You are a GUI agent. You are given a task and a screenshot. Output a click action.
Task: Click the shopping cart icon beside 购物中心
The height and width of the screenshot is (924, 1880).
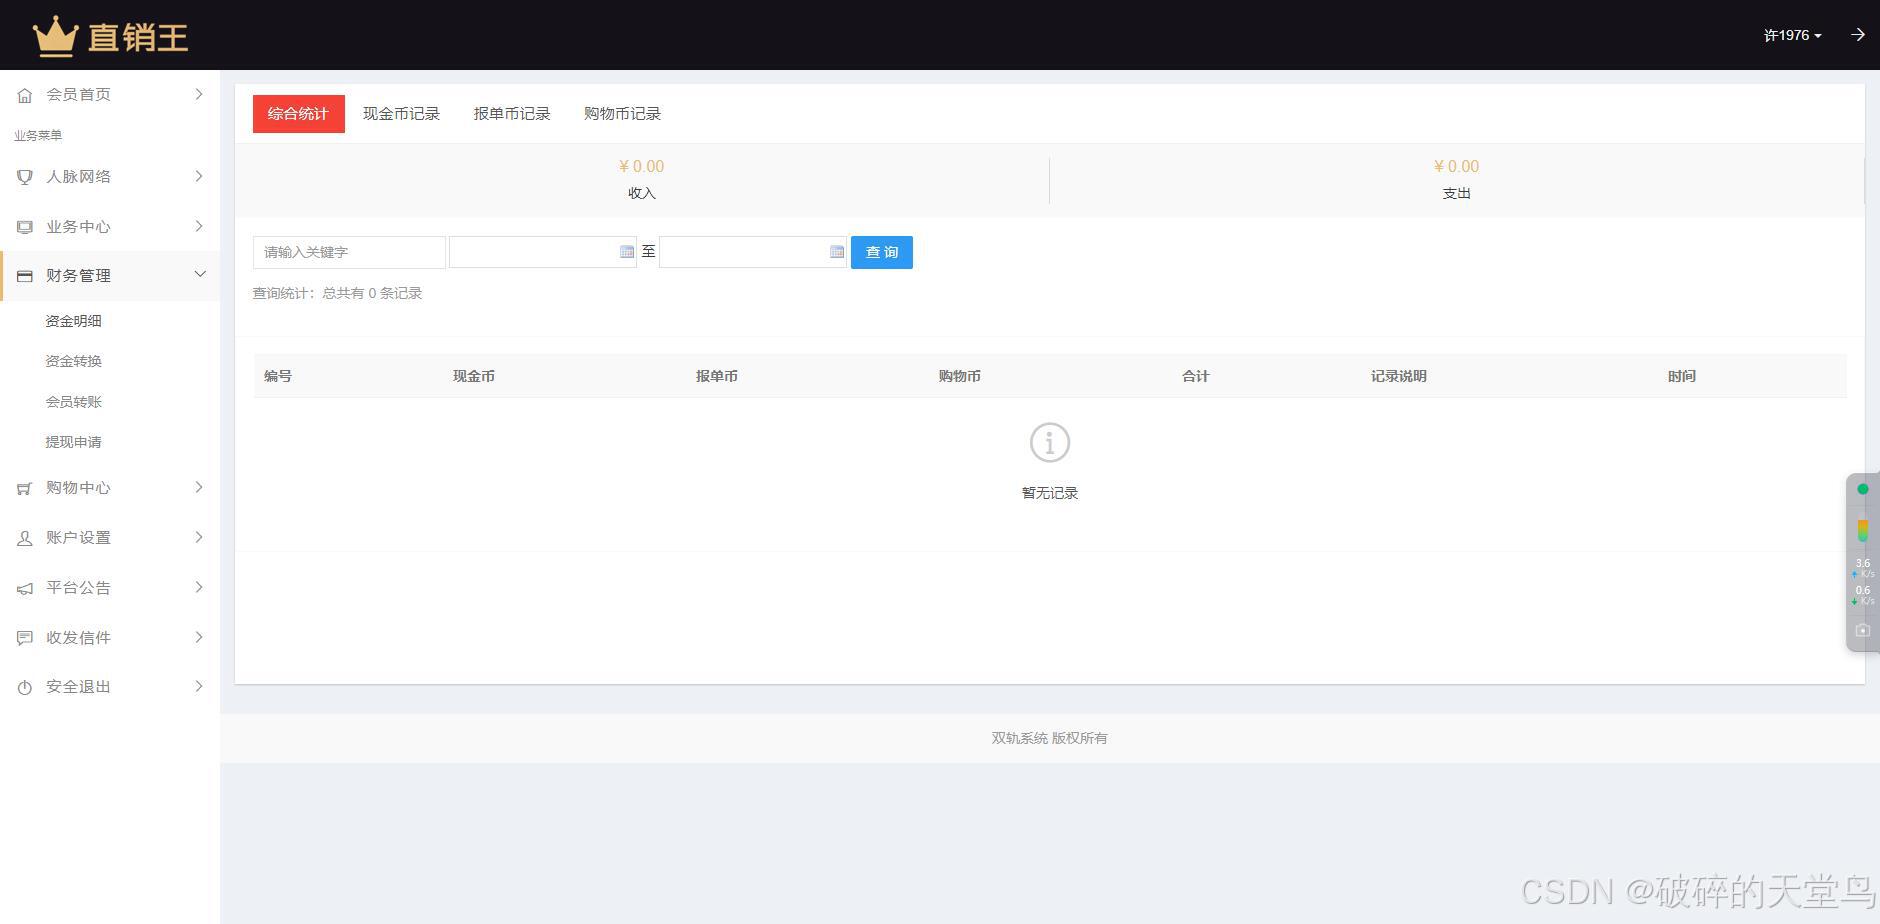[25, 488]
